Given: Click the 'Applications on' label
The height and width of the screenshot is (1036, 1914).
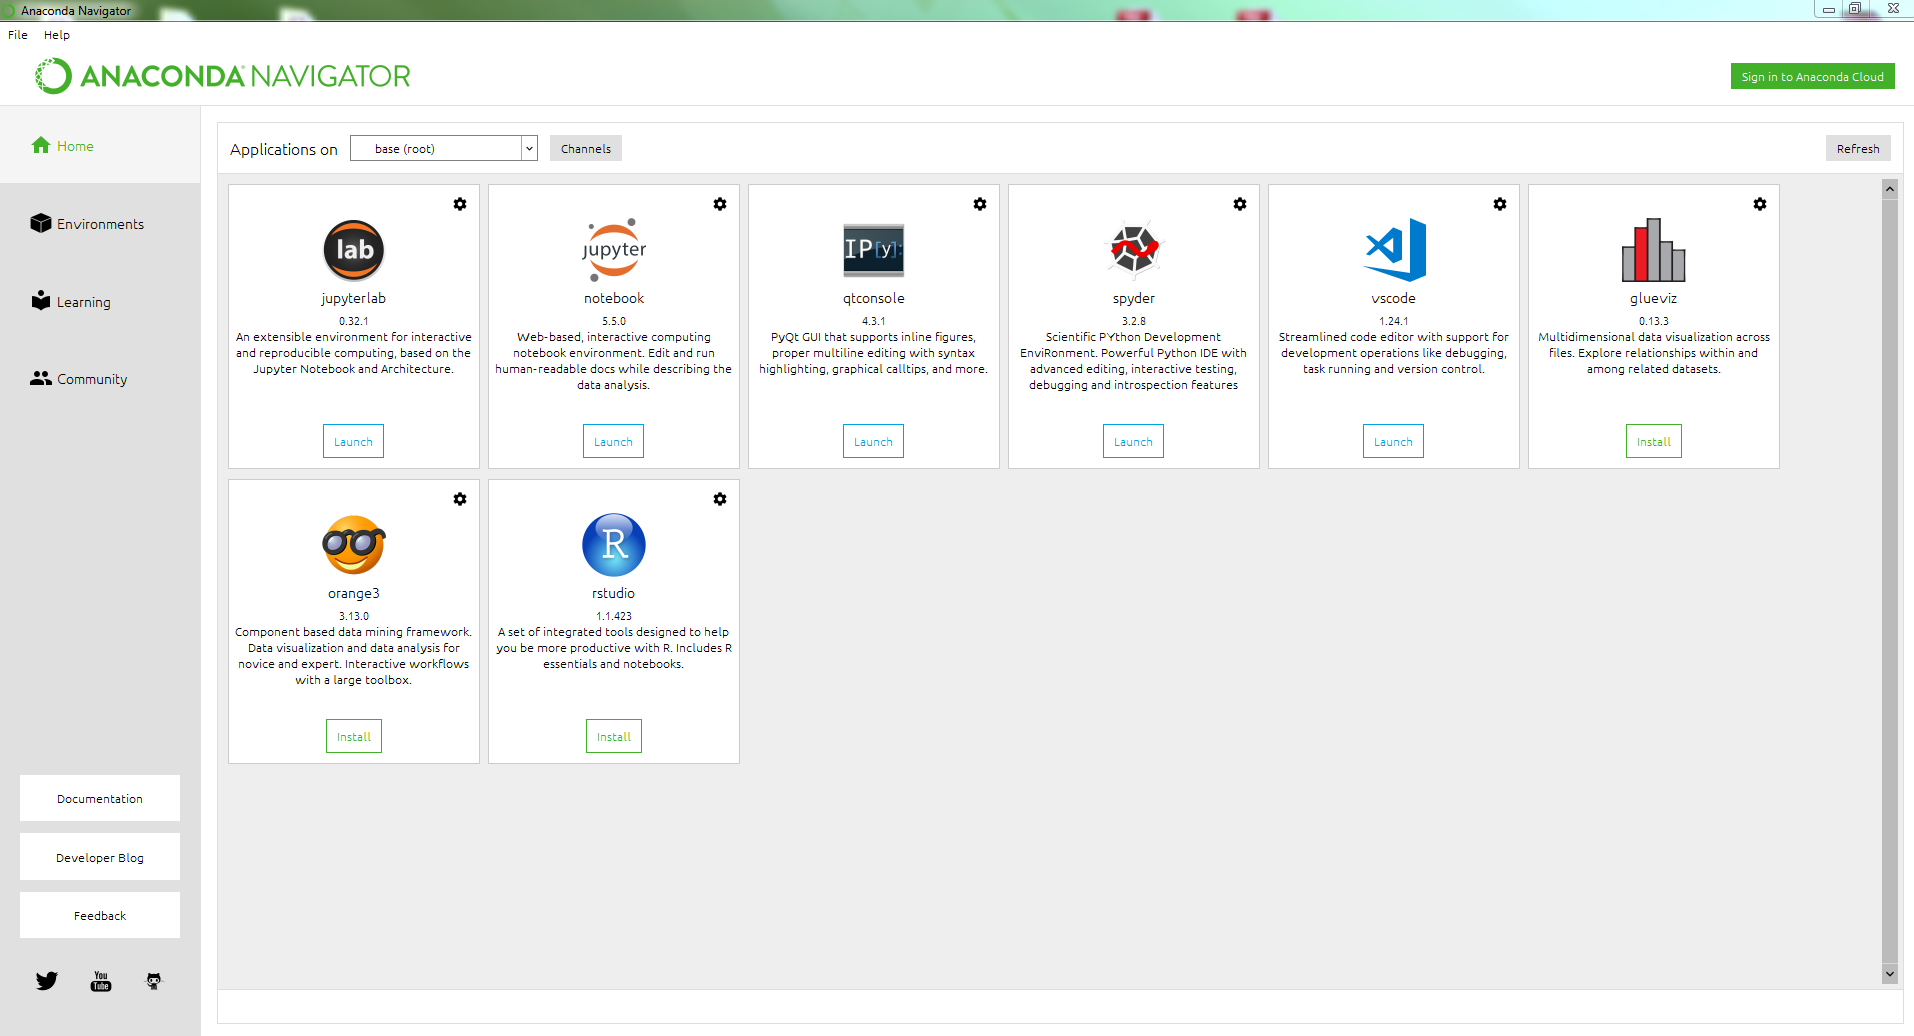Looking at the screenshot, I should [284, 150].
